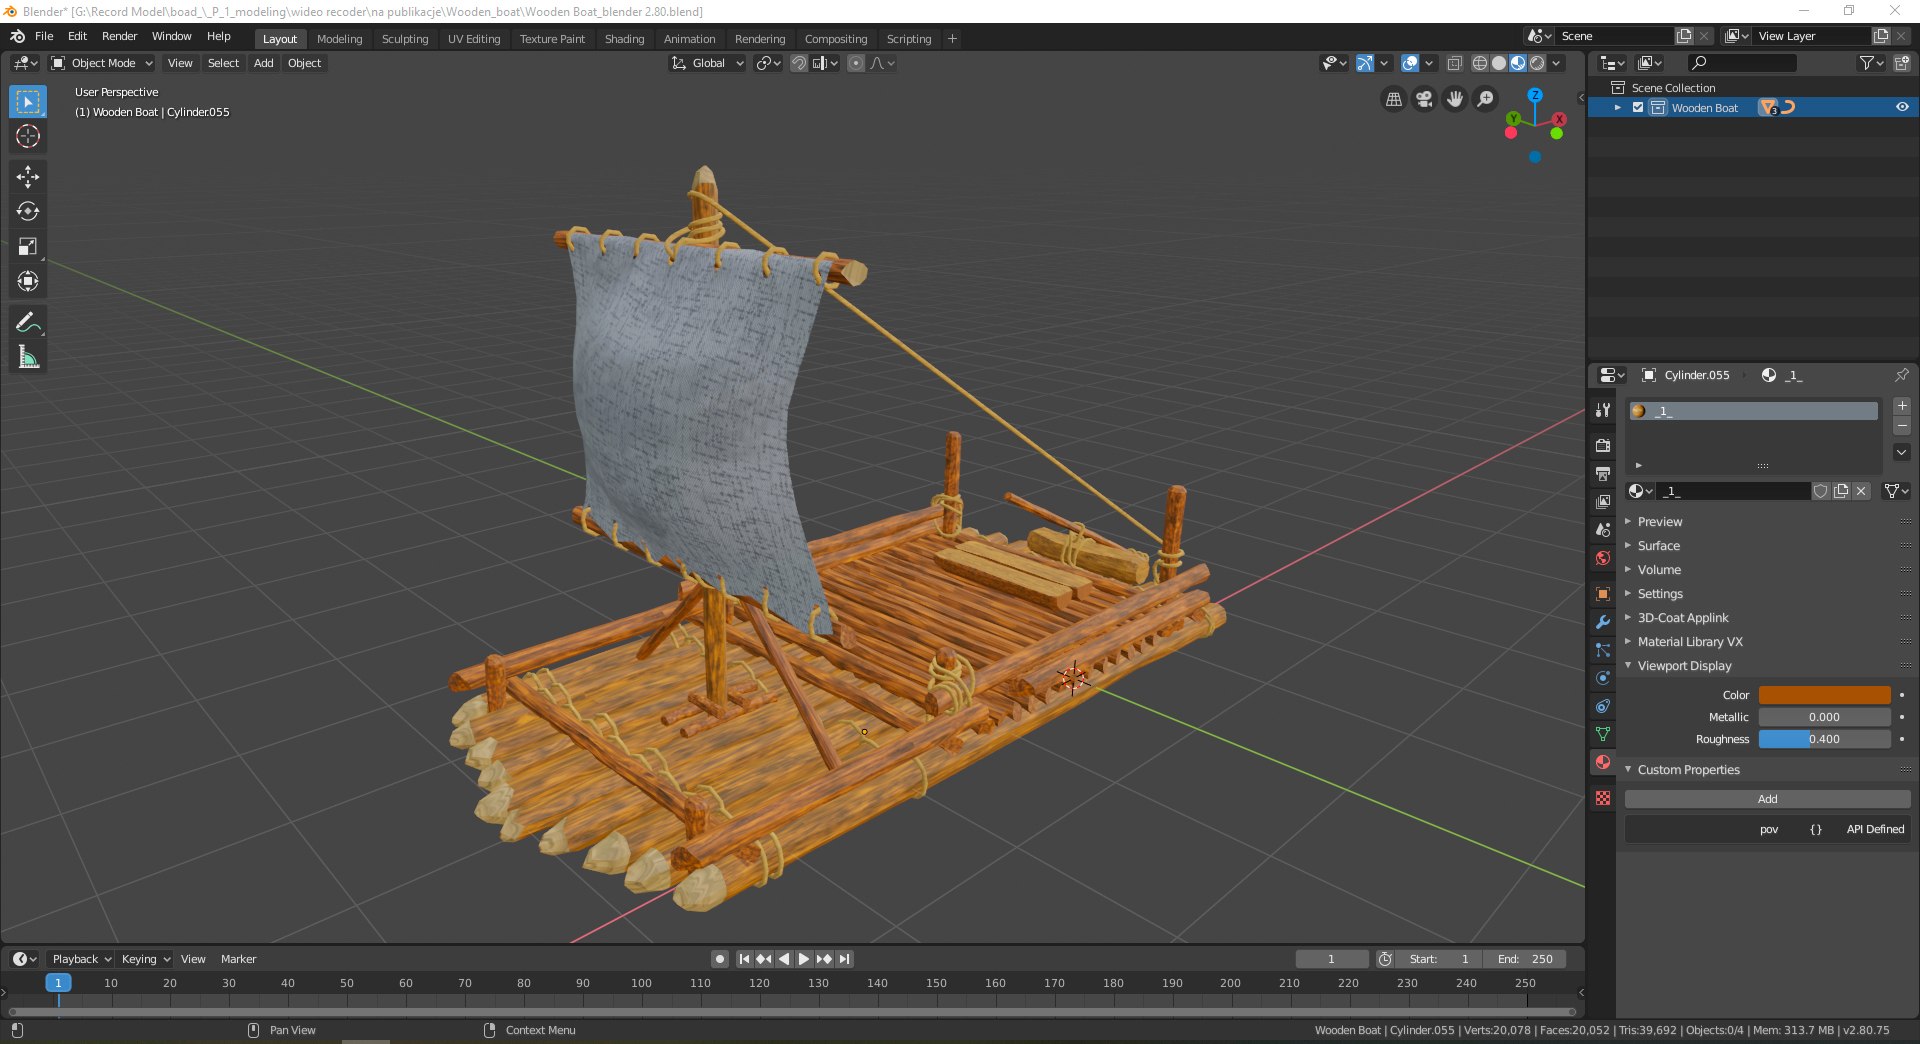Expand Wooden Boat collection tree arrow

1618,107
